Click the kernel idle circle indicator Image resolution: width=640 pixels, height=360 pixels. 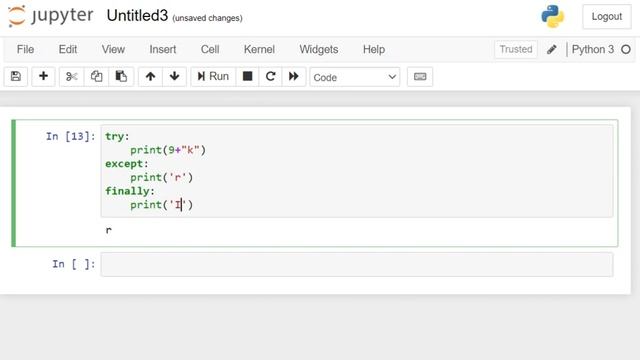[x=626, y=49]
